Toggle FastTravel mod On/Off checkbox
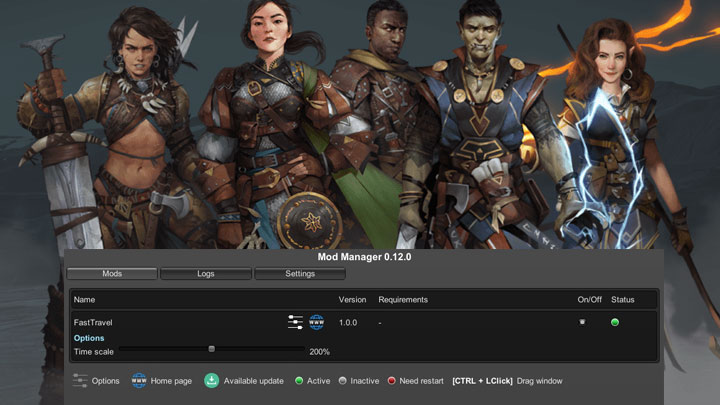 tap(582, 322)
